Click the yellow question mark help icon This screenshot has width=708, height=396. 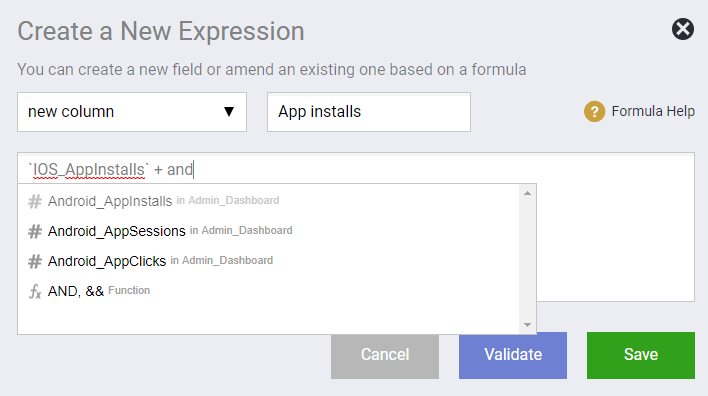click(594, 112)
